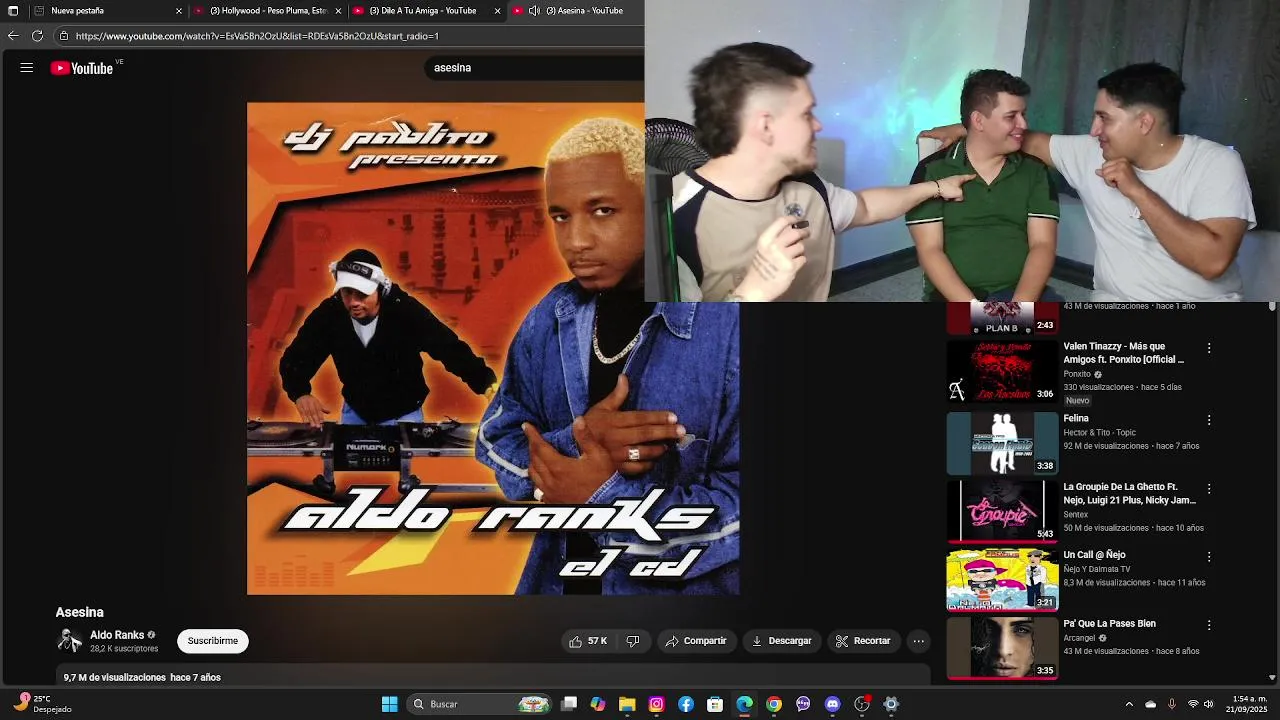Launch Copilot from the taskbar
Screen dimensions: 1280x720
coord(598,704)
